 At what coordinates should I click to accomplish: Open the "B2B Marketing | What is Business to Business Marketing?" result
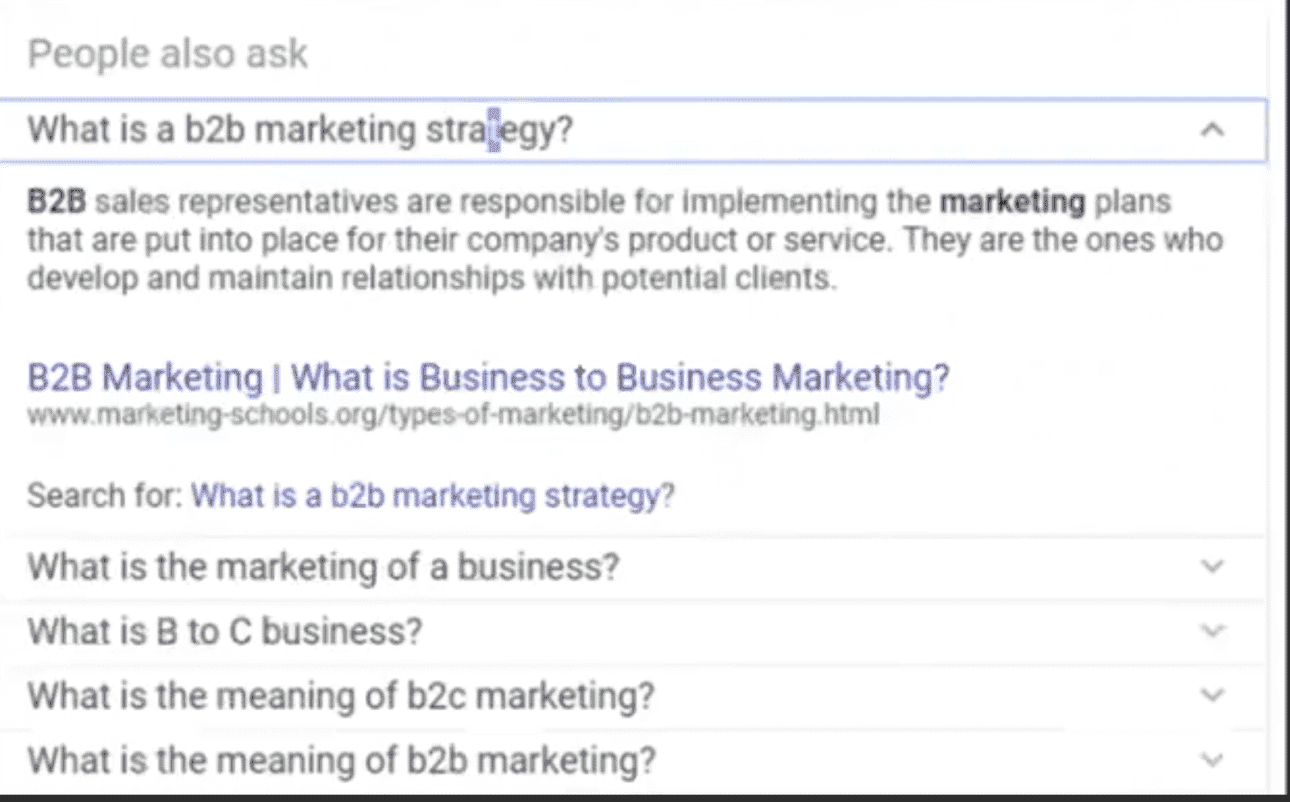488,377
